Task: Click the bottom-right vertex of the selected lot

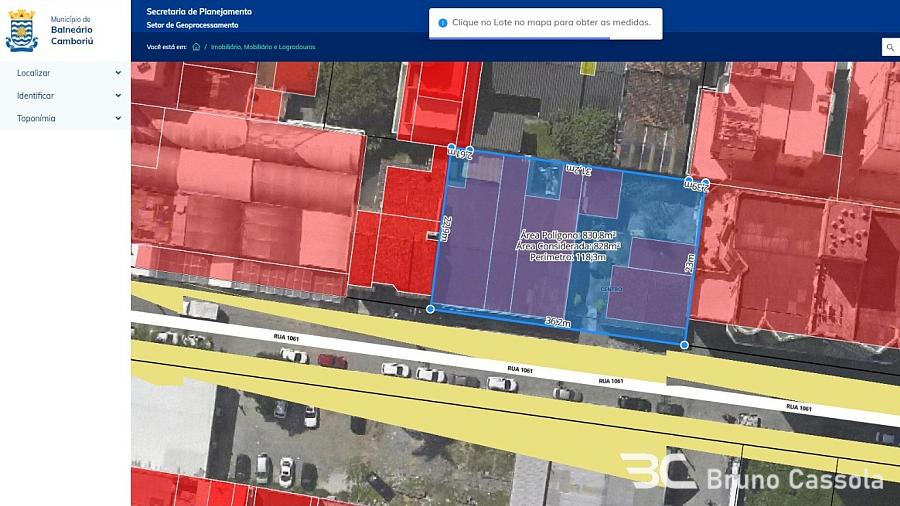Action: point(684,345)
